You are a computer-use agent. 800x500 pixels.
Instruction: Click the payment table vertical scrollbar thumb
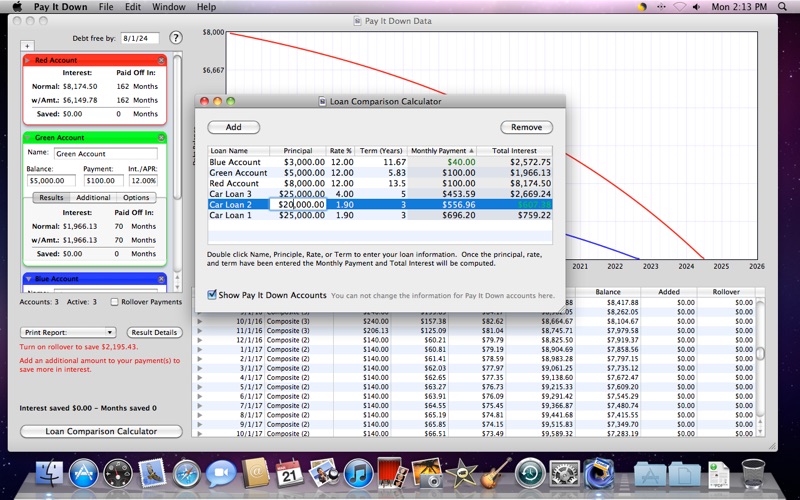pos(760,354)
